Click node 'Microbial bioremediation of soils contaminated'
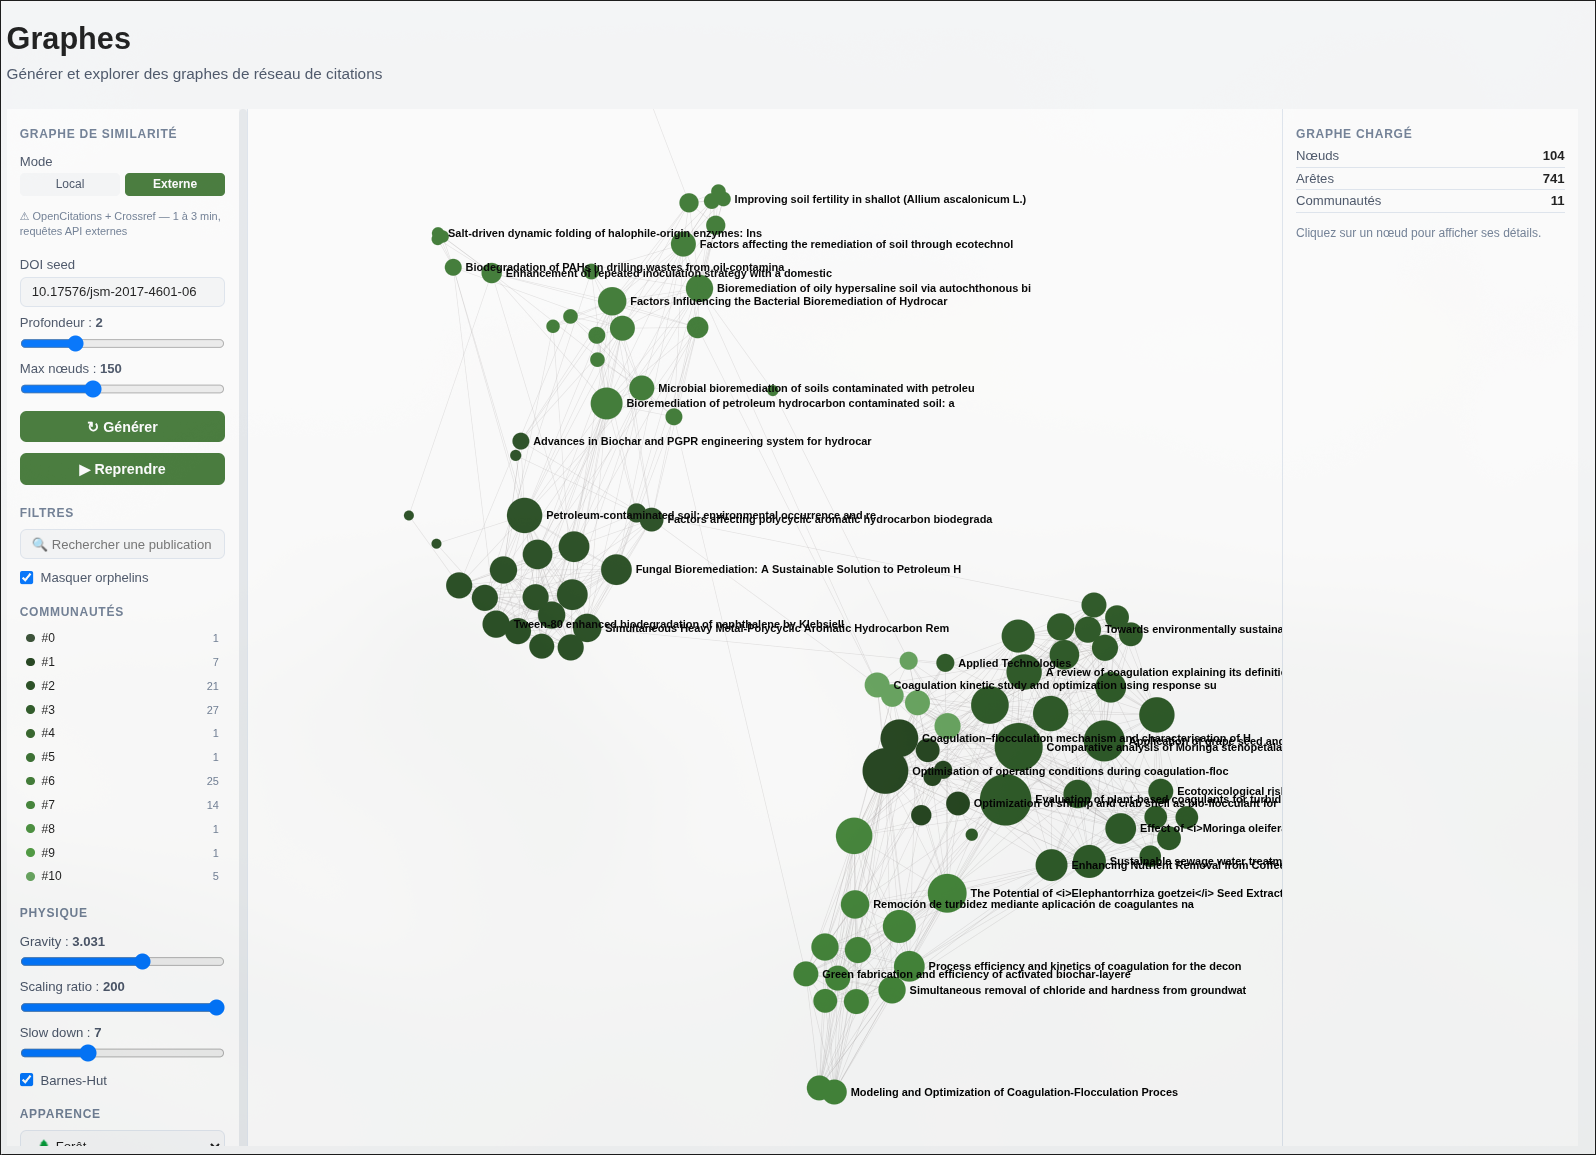This screenshot has height=1155, width=1596. click(642, 388)
